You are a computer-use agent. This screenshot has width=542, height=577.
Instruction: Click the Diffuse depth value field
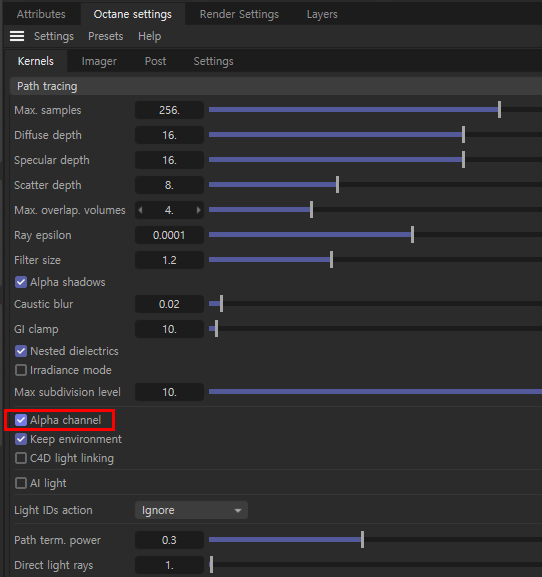(x=169, y=135)
